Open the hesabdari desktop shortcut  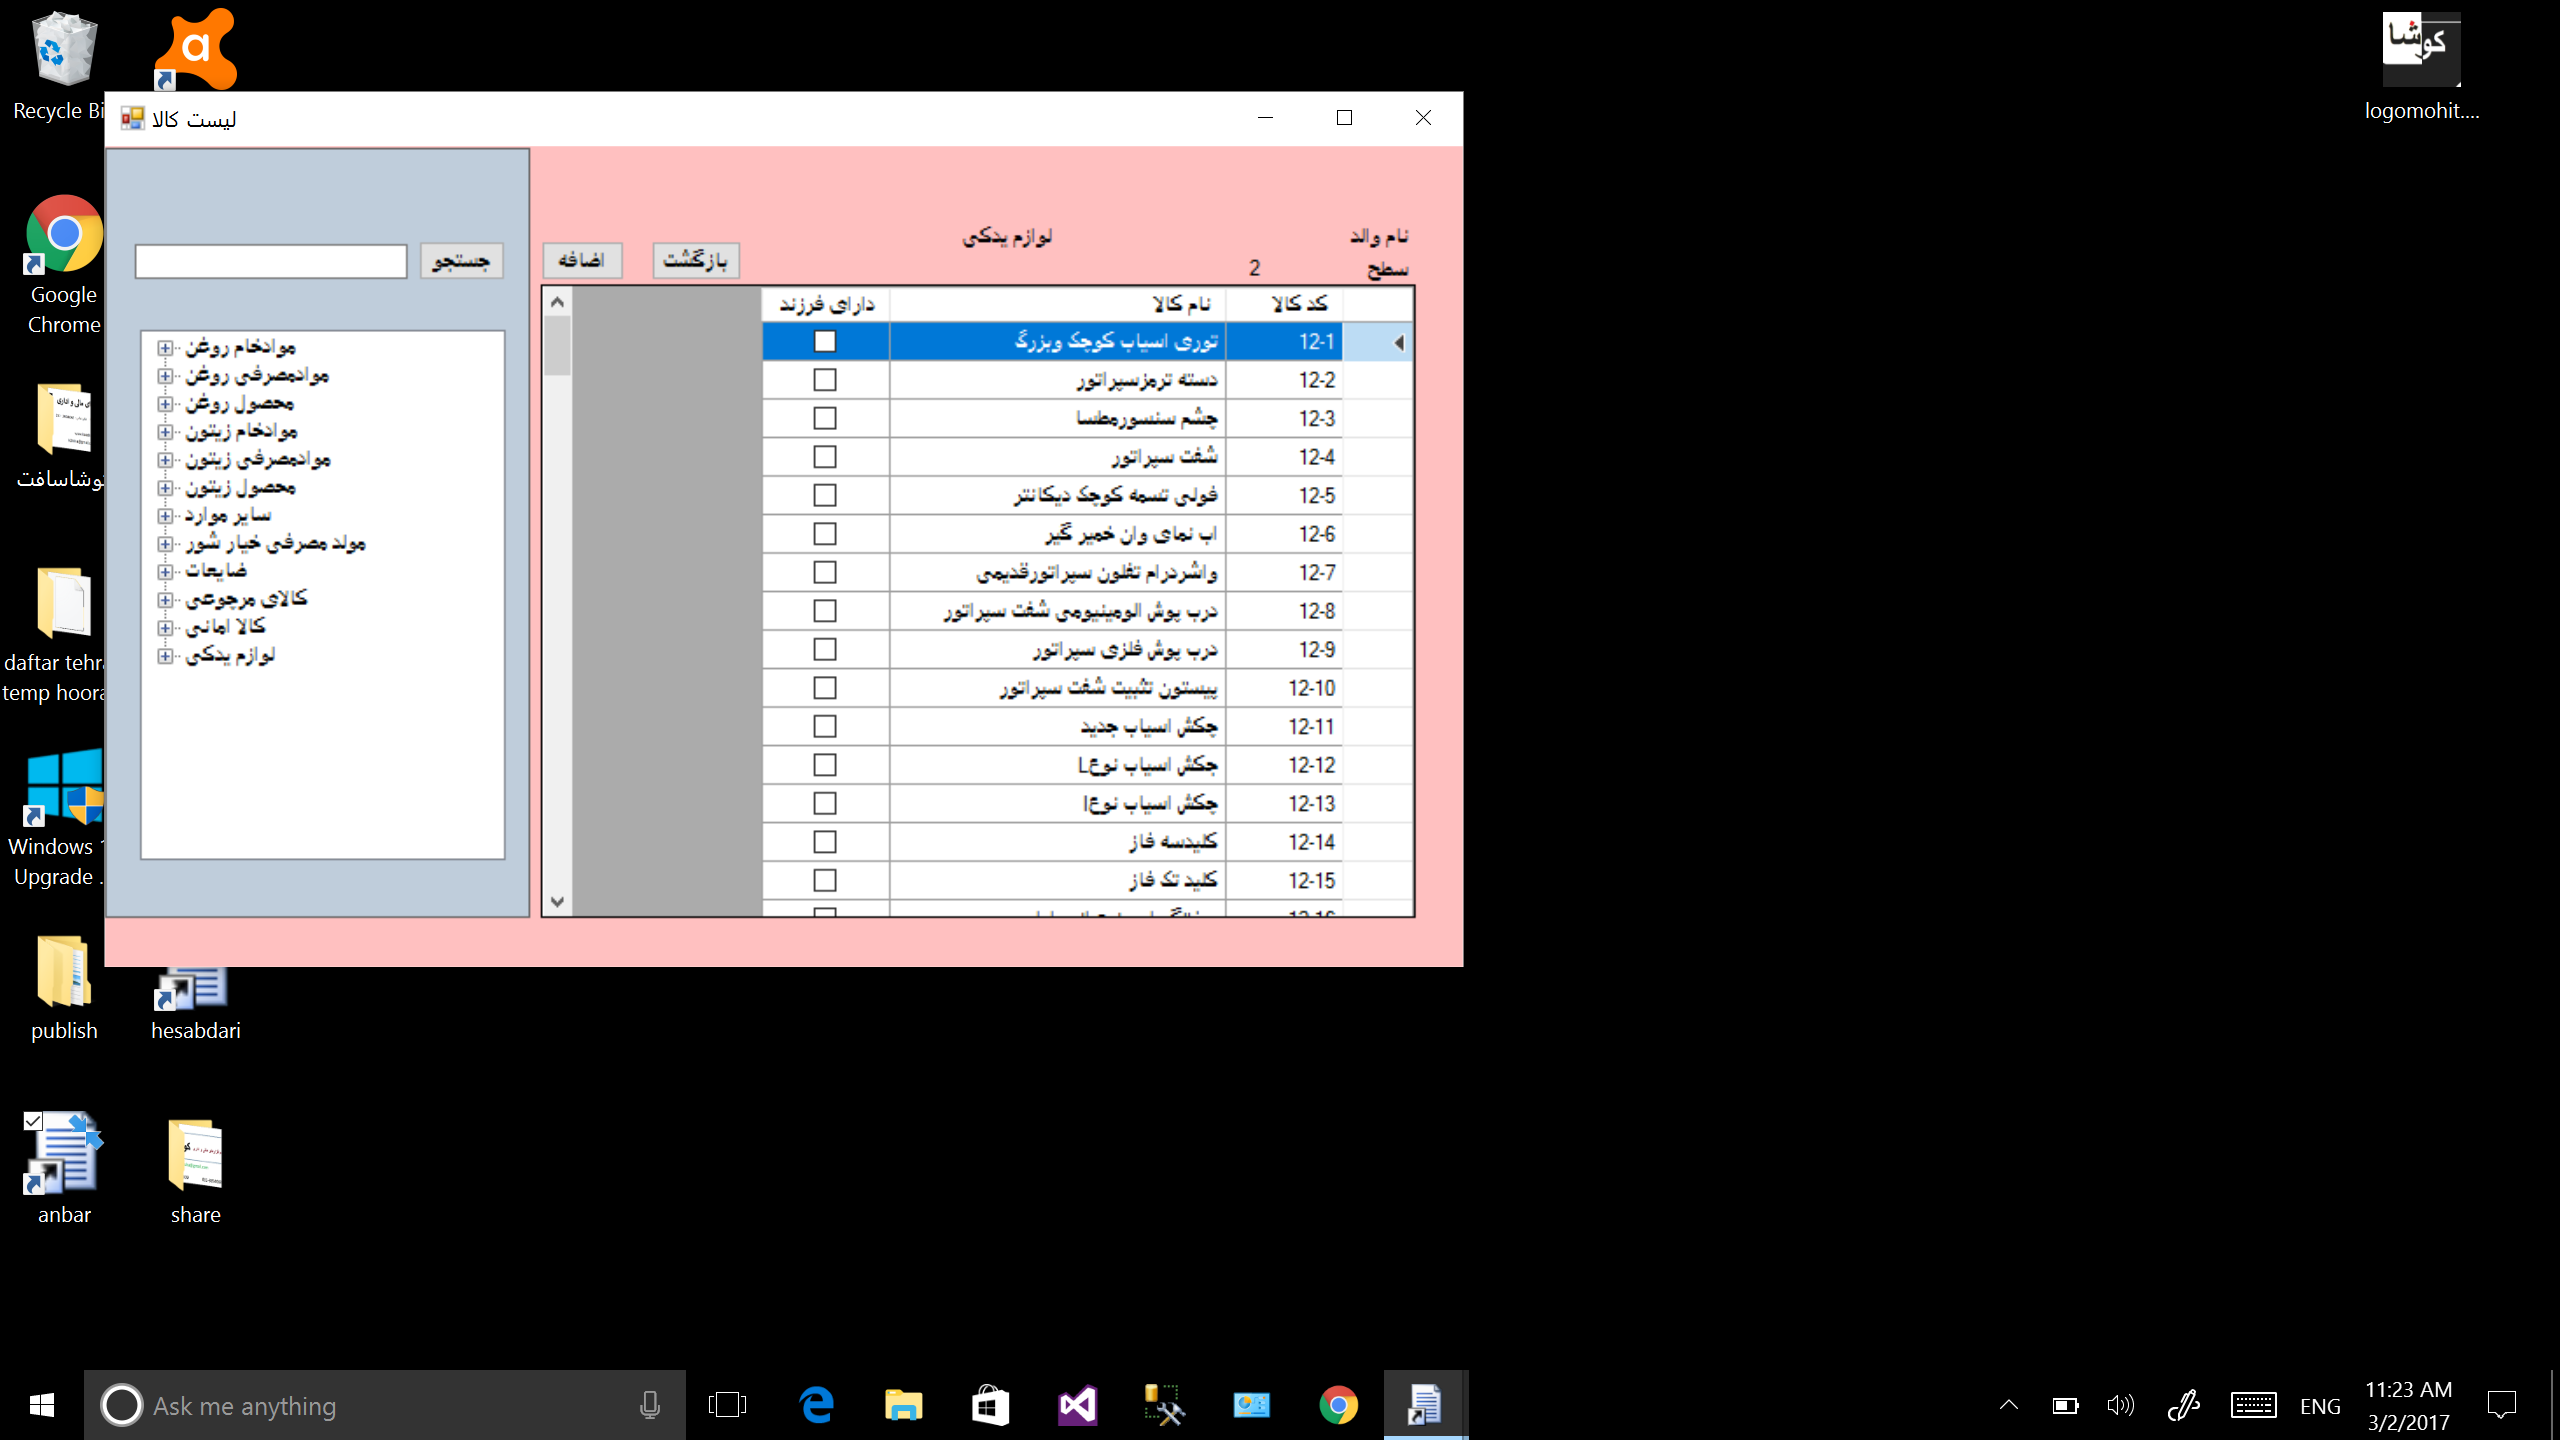(195, 990)
